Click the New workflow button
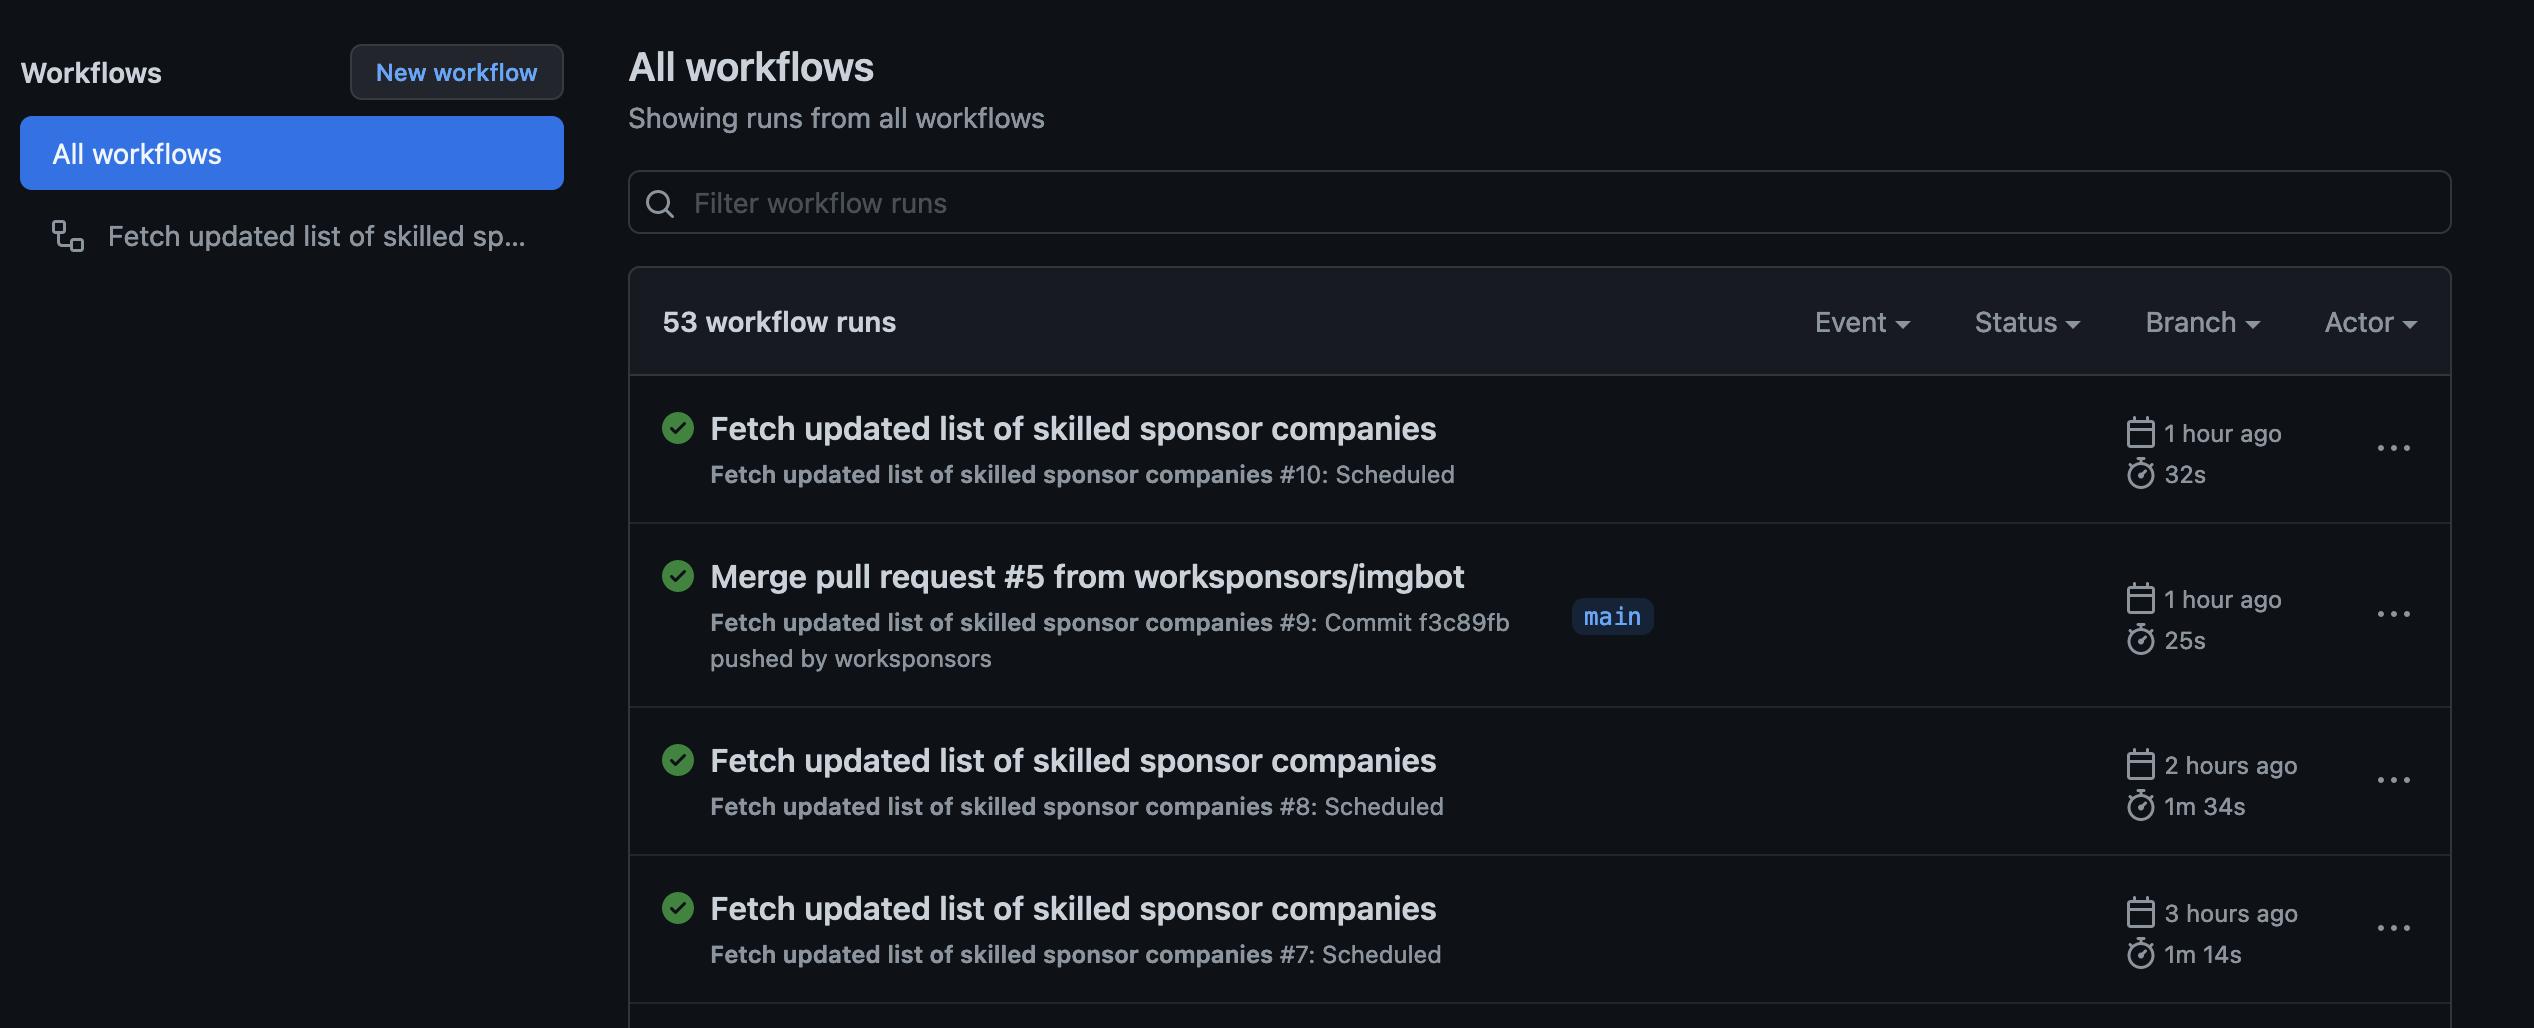 coord(456,72)
